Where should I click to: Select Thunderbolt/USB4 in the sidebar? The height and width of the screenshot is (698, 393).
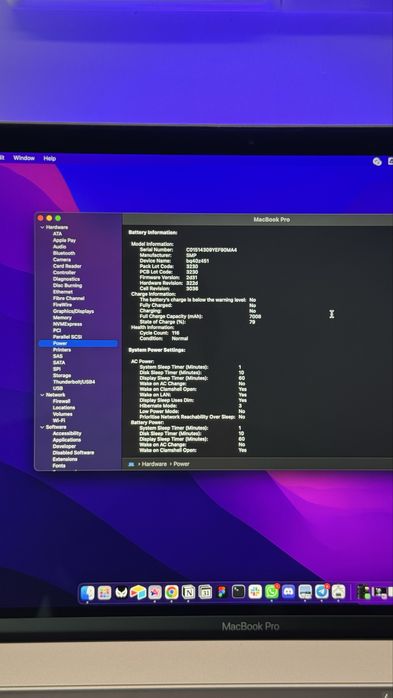pyautogui.click(x=74, y=382)
